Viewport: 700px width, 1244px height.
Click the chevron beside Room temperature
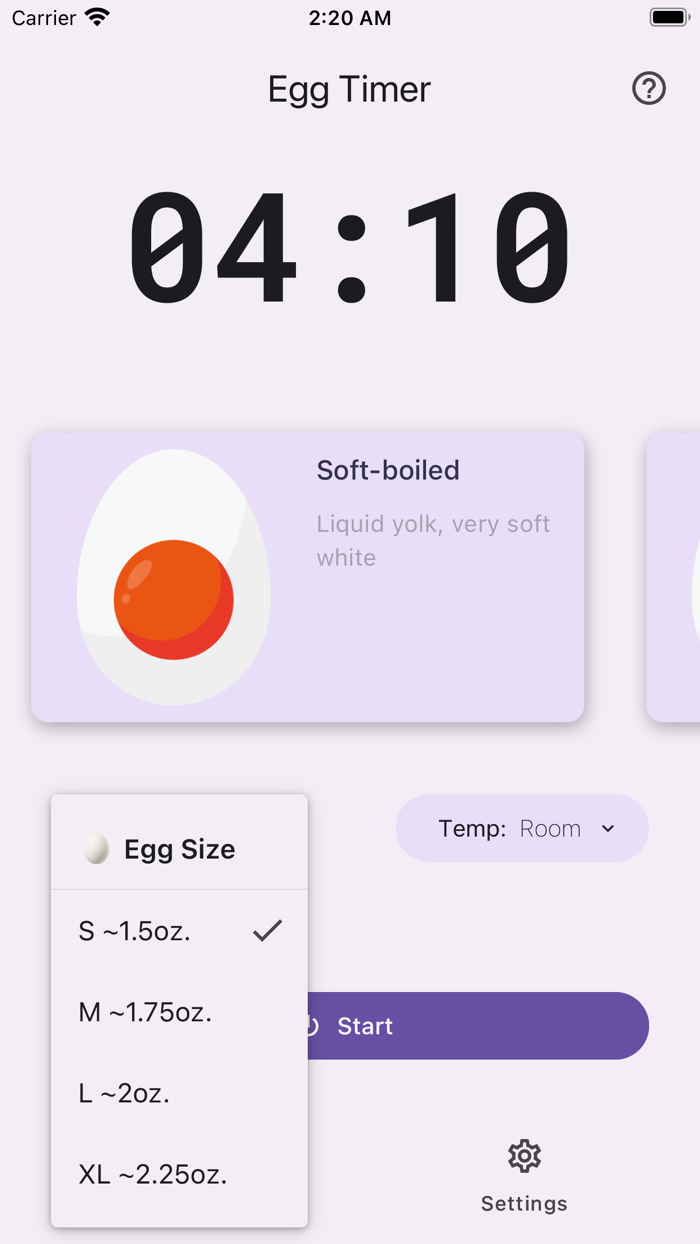(x=609, y=829)
